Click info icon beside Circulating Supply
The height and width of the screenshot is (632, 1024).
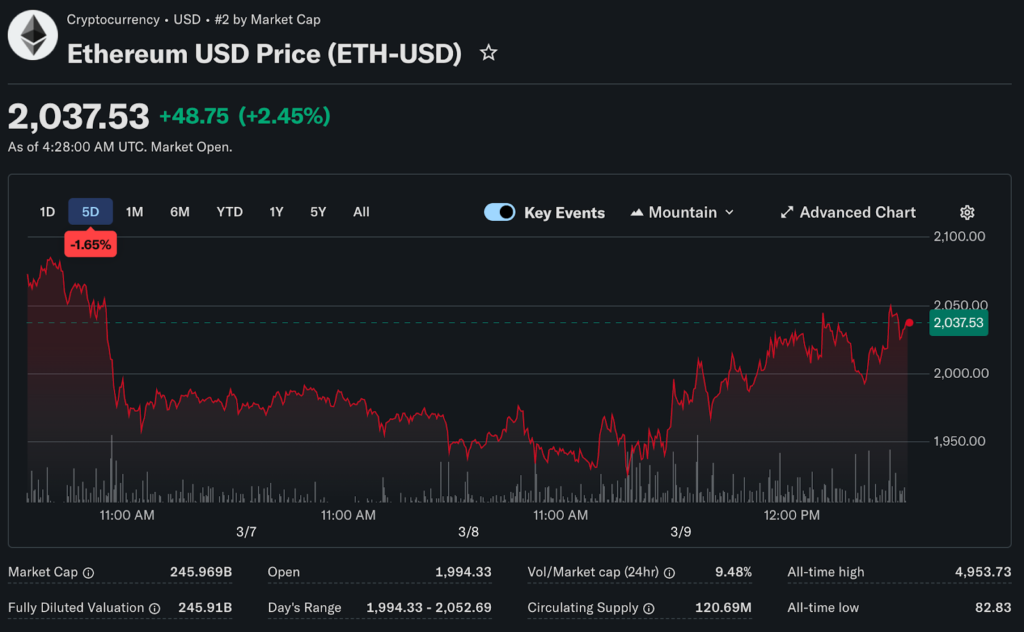(648, 608)
